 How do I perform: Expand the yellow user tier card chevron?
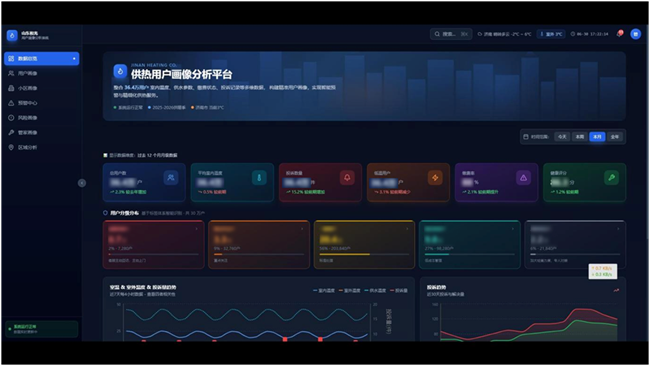407,229
